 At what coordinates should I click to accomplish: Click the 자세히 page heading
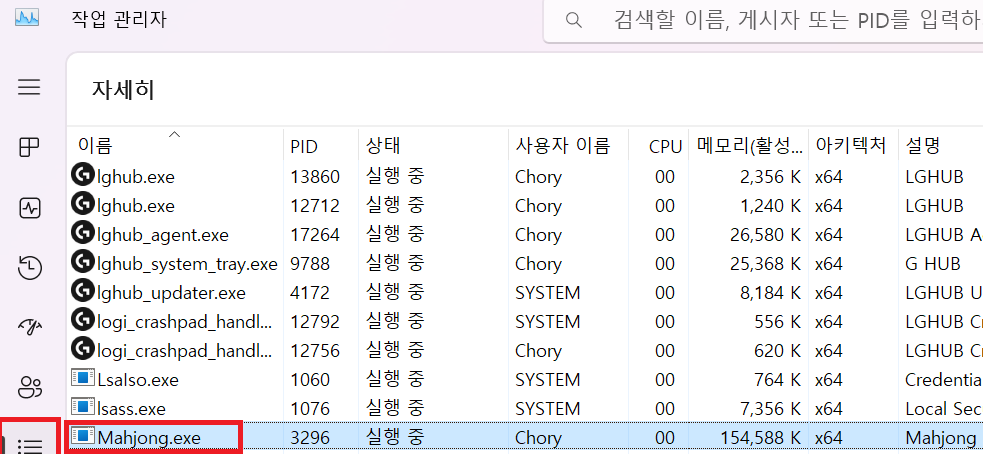click(x=124, y=90)
